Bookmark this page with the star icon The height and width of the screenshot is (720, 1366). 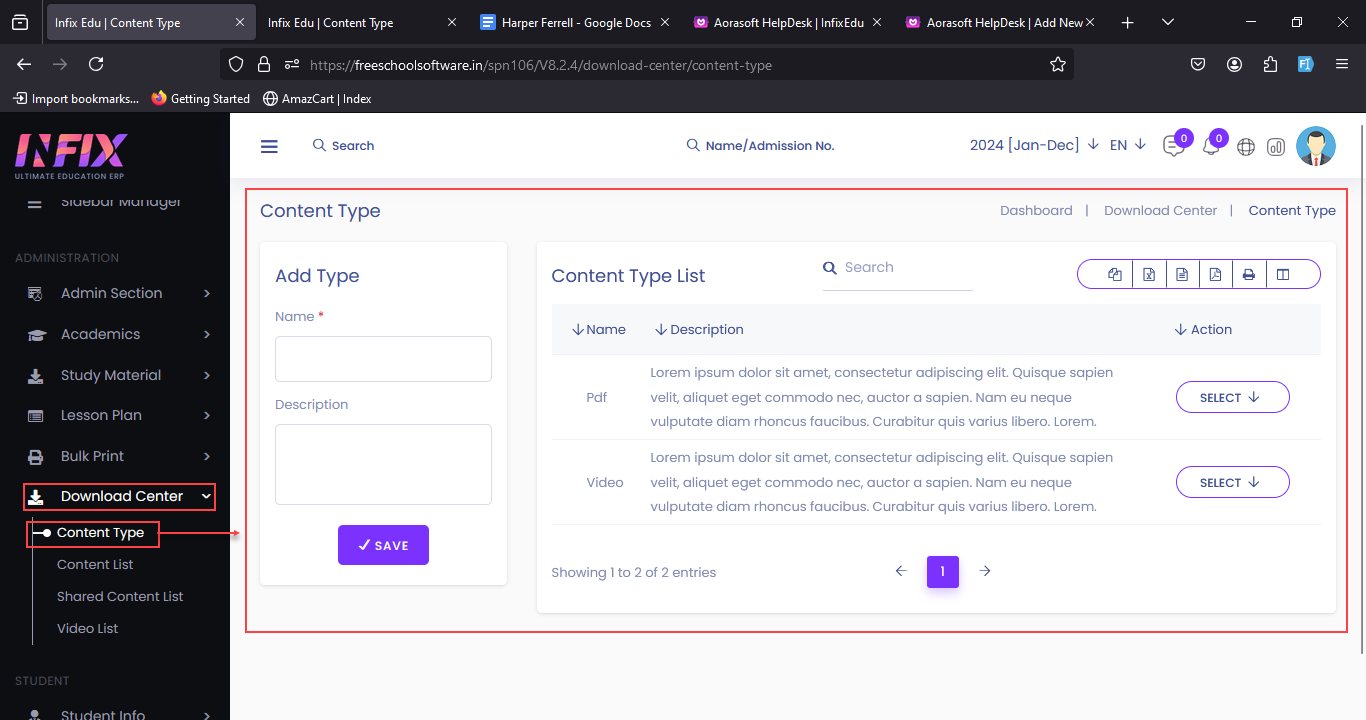click(1058, 64)
